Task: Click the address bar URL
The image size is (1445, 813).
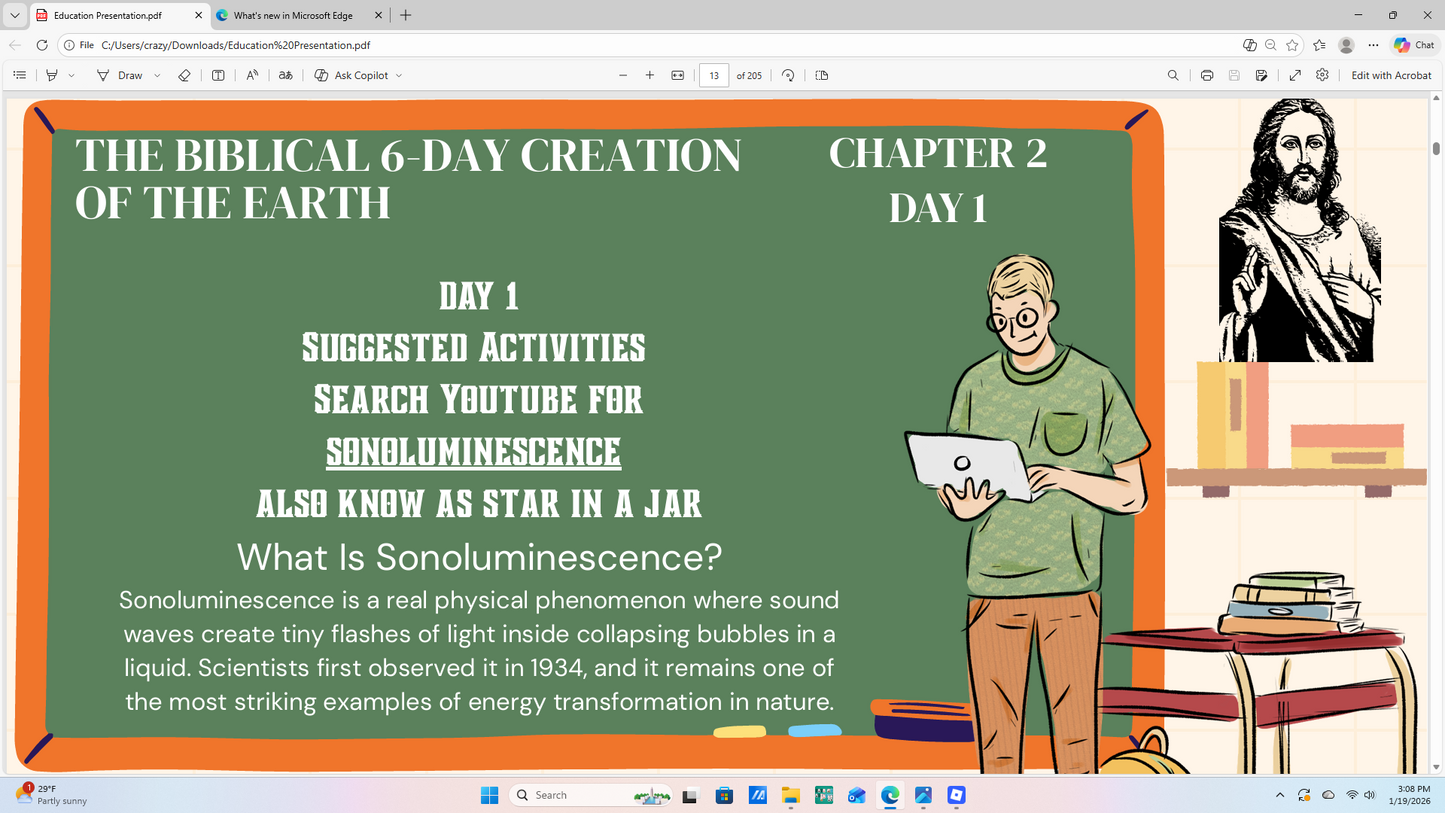Action: [236, 45]
